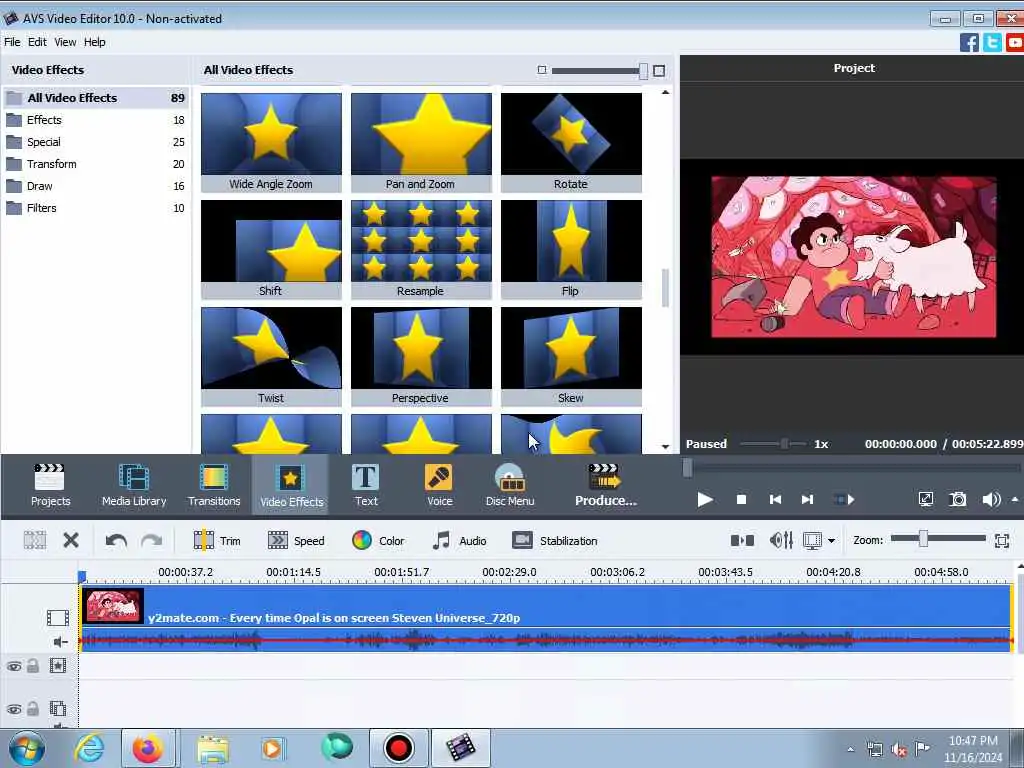Select the Wide Angle Zoom effect

(271, 142)
